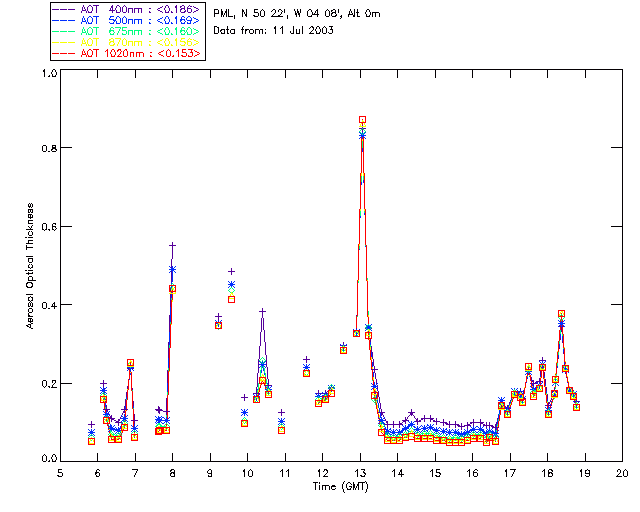
Task: Click the purple dashed line sample in legend
Action: point(64,9)
